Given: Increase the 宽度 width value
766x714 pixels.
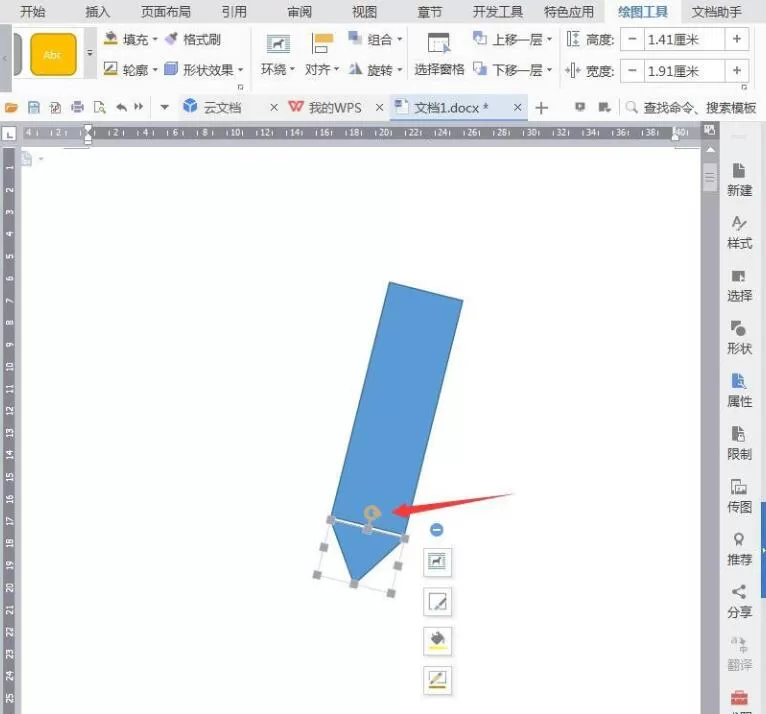Looking at the screenshot, I should point(737,71).
